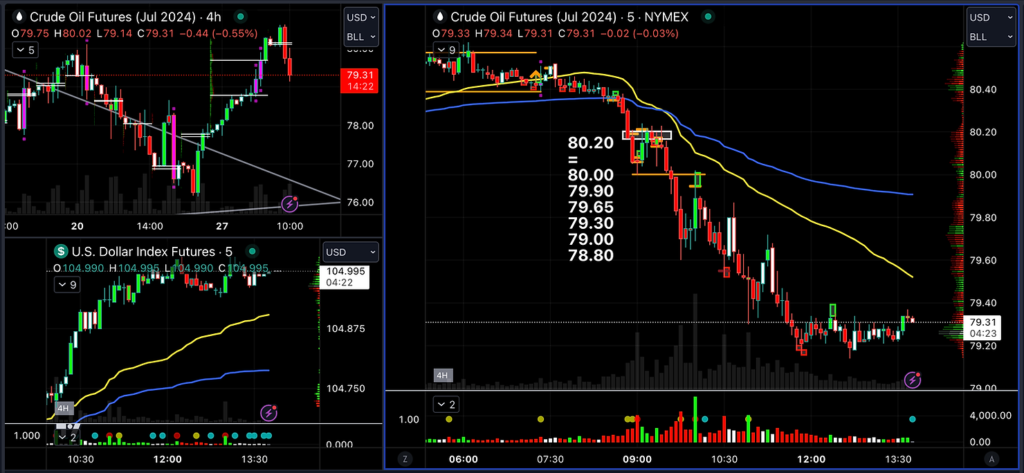Viewport: 1024px width, 473px height.
Task: Open the BLL unit dropdown on the 4h crude chart
Action: [361, 37]
